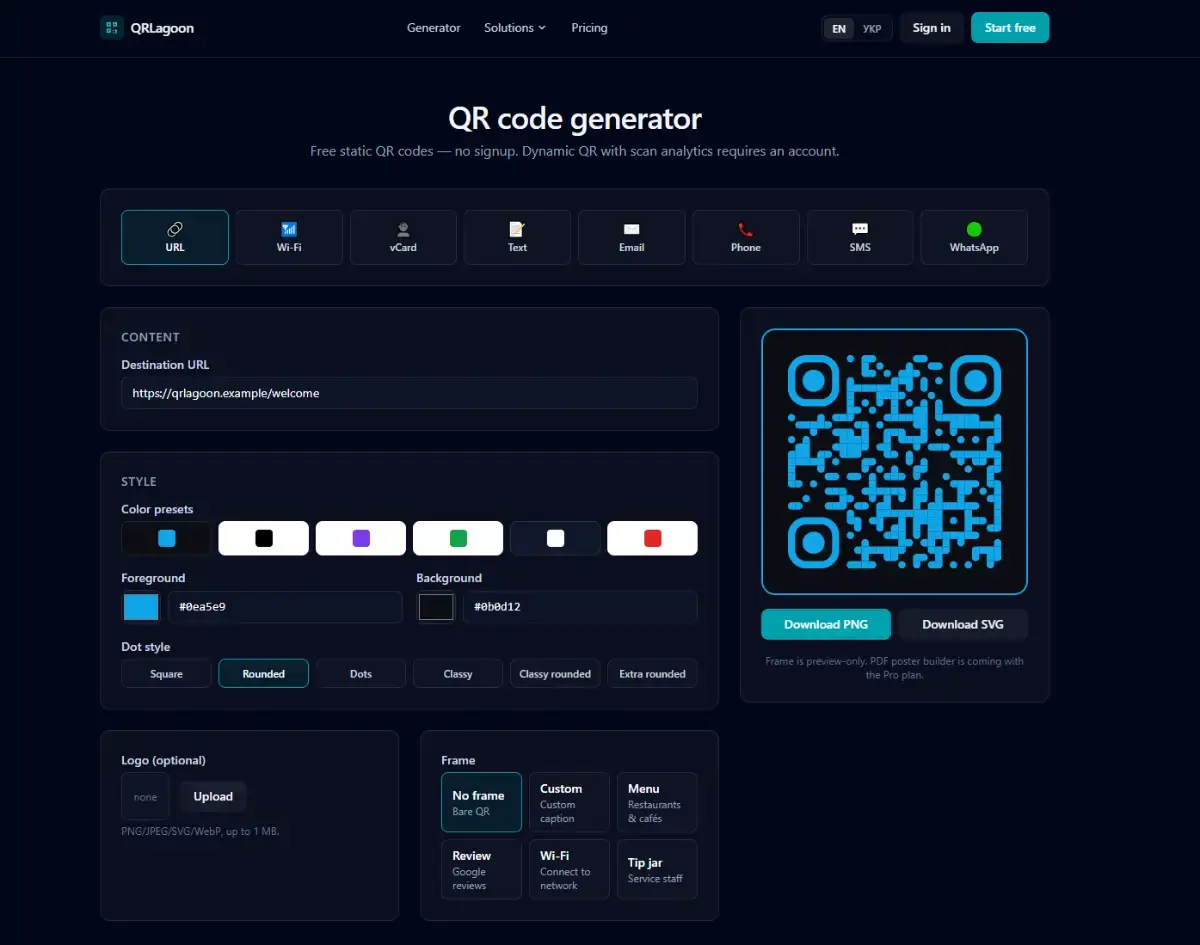Screen dimensions: 1200x945
Task: Edit the background hex value #0b0d12
Action: tap(580, 607)
